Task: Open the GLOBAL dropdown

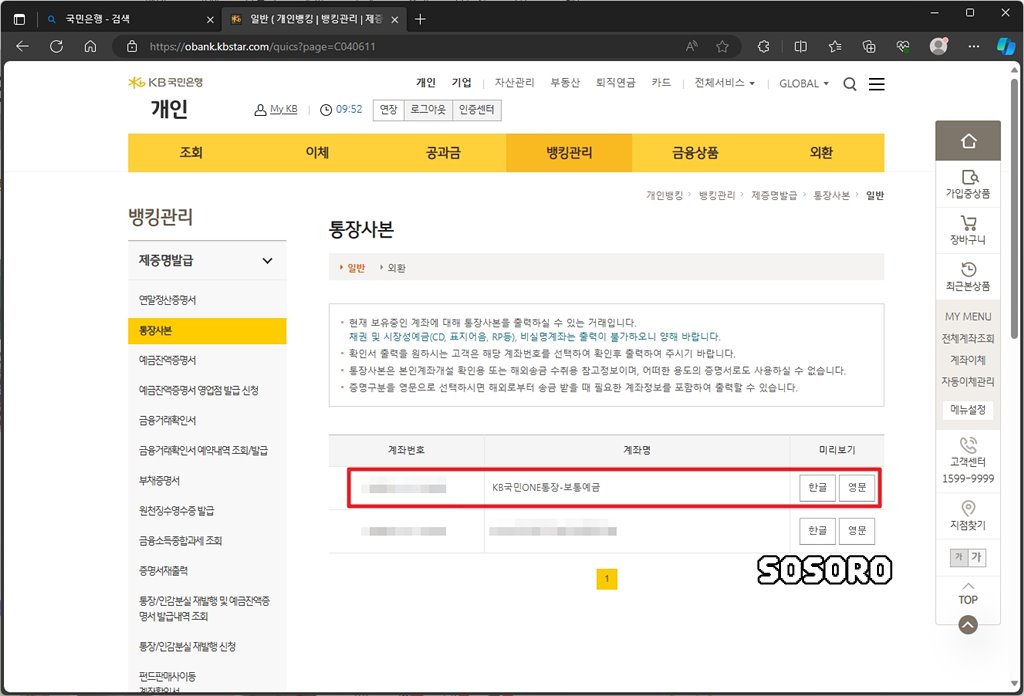Action: [803, 84]
